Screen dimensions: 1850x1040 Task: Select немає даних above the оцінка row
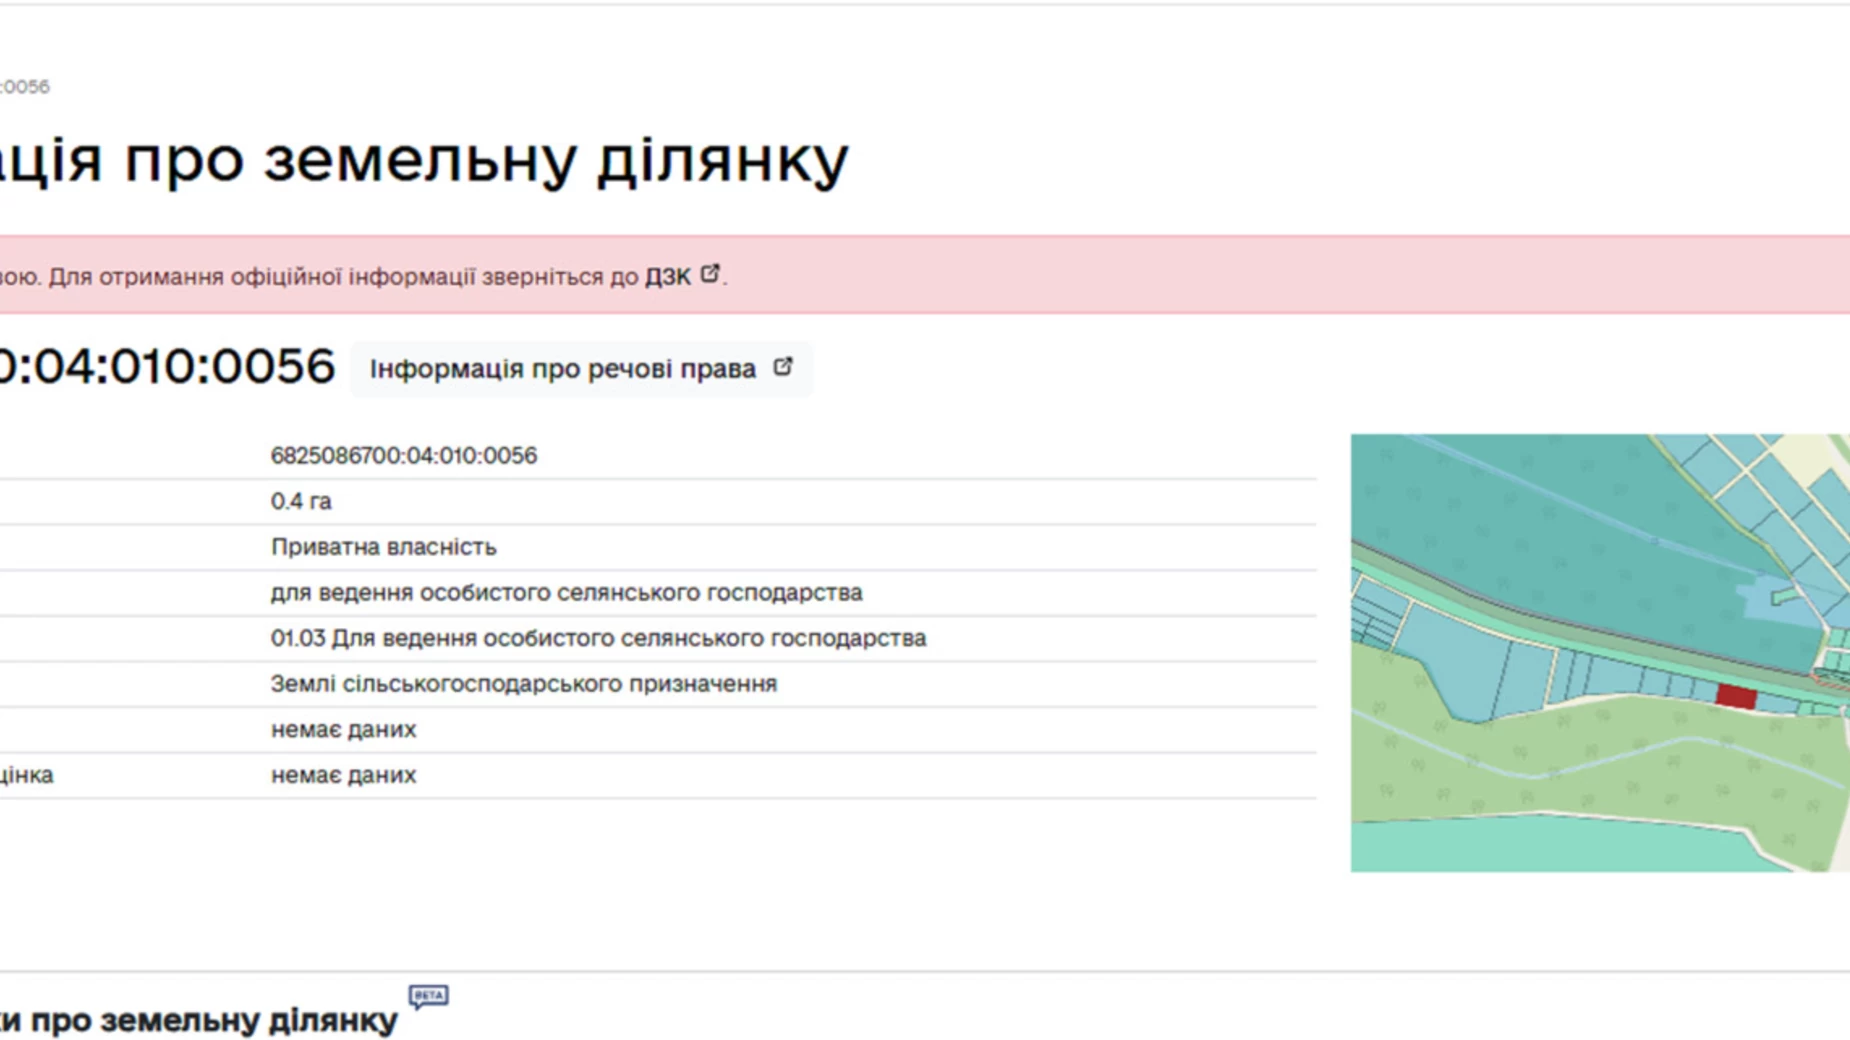[344, 730]
